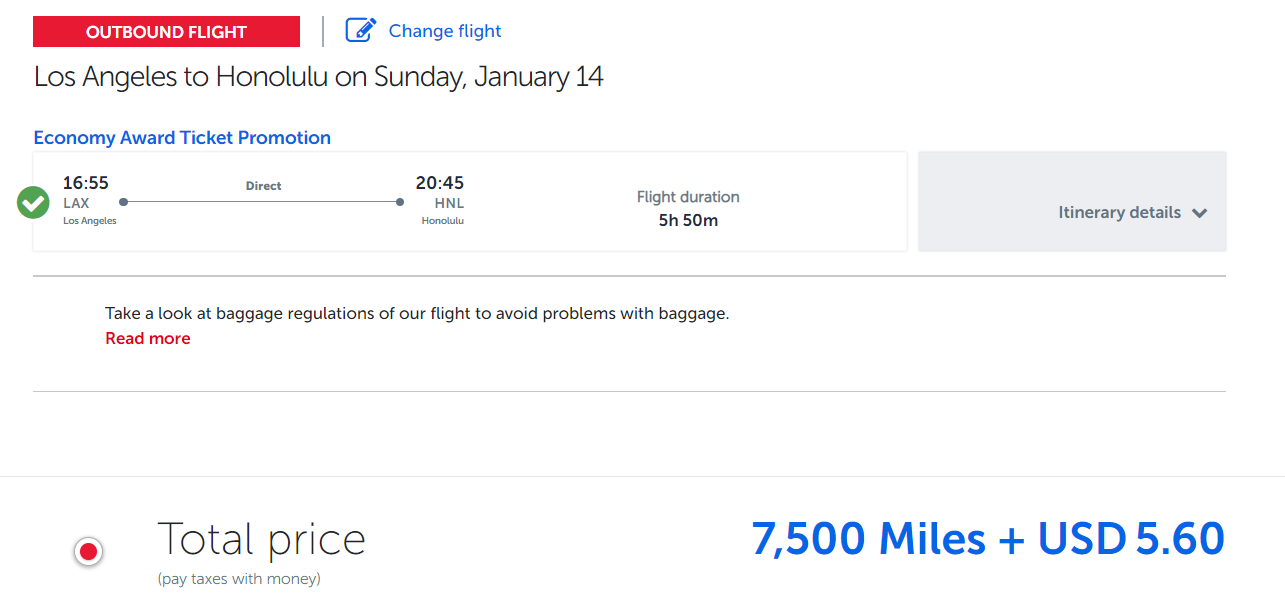Select the Economy Award Ticket Promotion fare
Image resolution: width=1285 pixels, height=601 pixels.
[x=182, y=137]
